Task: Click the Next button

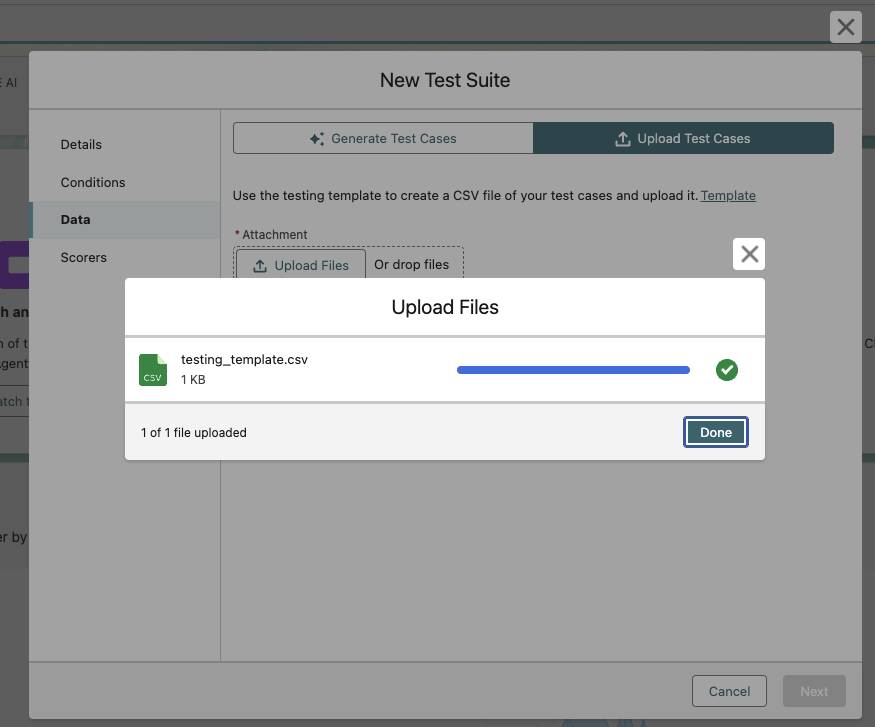Action: 814,691
